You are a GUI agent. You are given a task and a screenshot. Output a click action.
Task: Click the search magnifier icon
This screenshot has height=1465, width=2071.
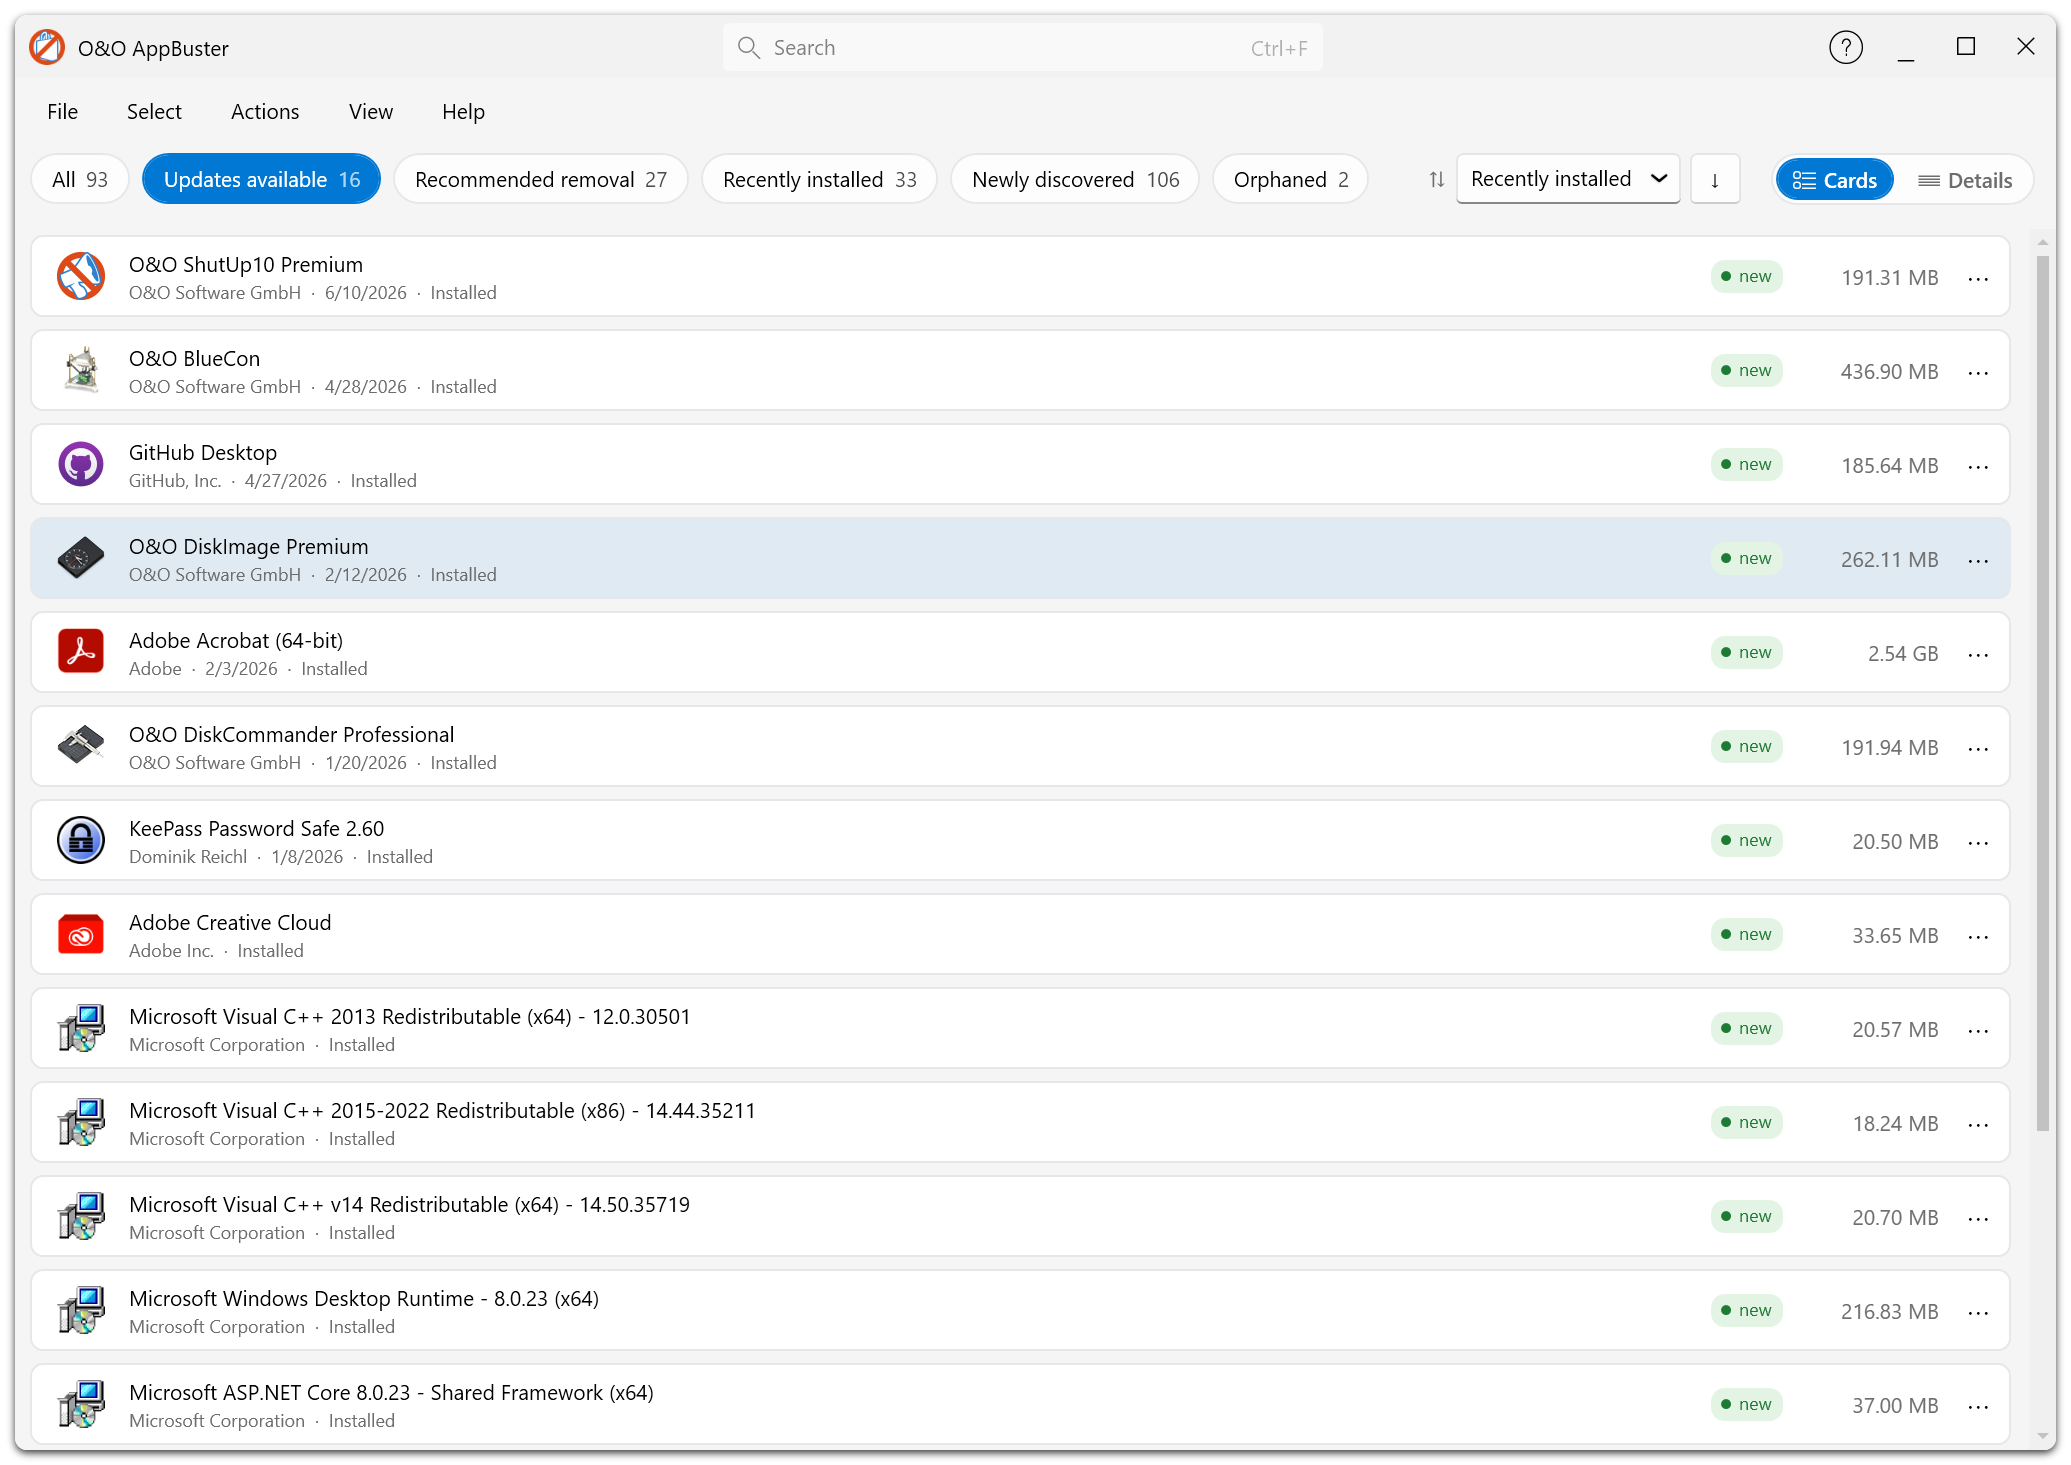click(x=748, y=47)
